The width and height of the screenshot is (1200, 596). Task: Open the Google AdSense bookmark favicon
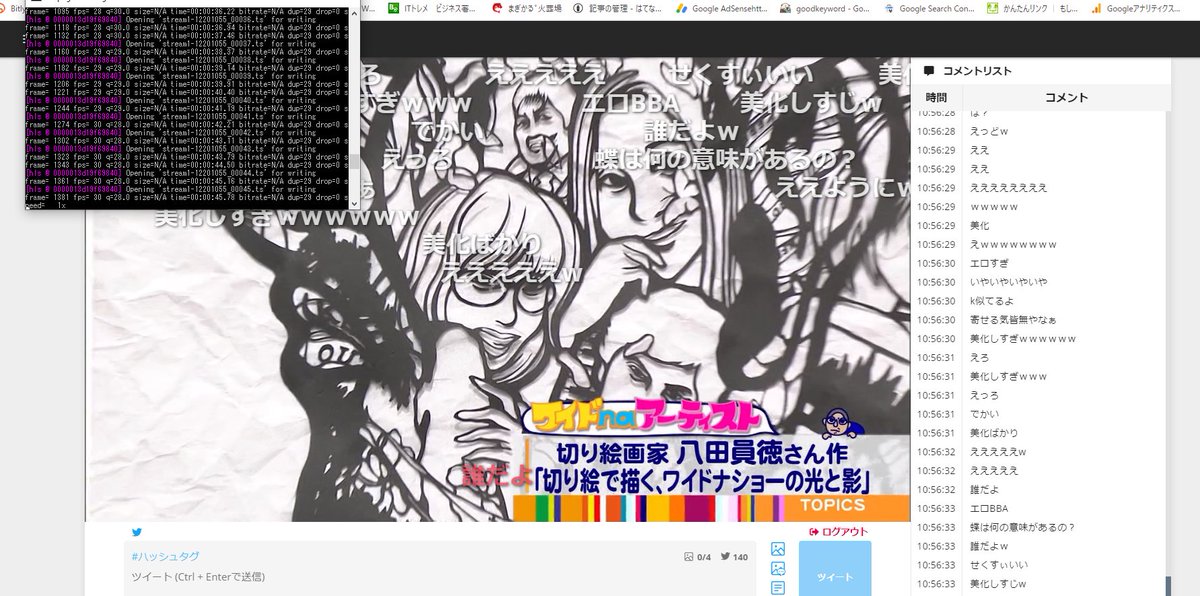click(683, 7)
